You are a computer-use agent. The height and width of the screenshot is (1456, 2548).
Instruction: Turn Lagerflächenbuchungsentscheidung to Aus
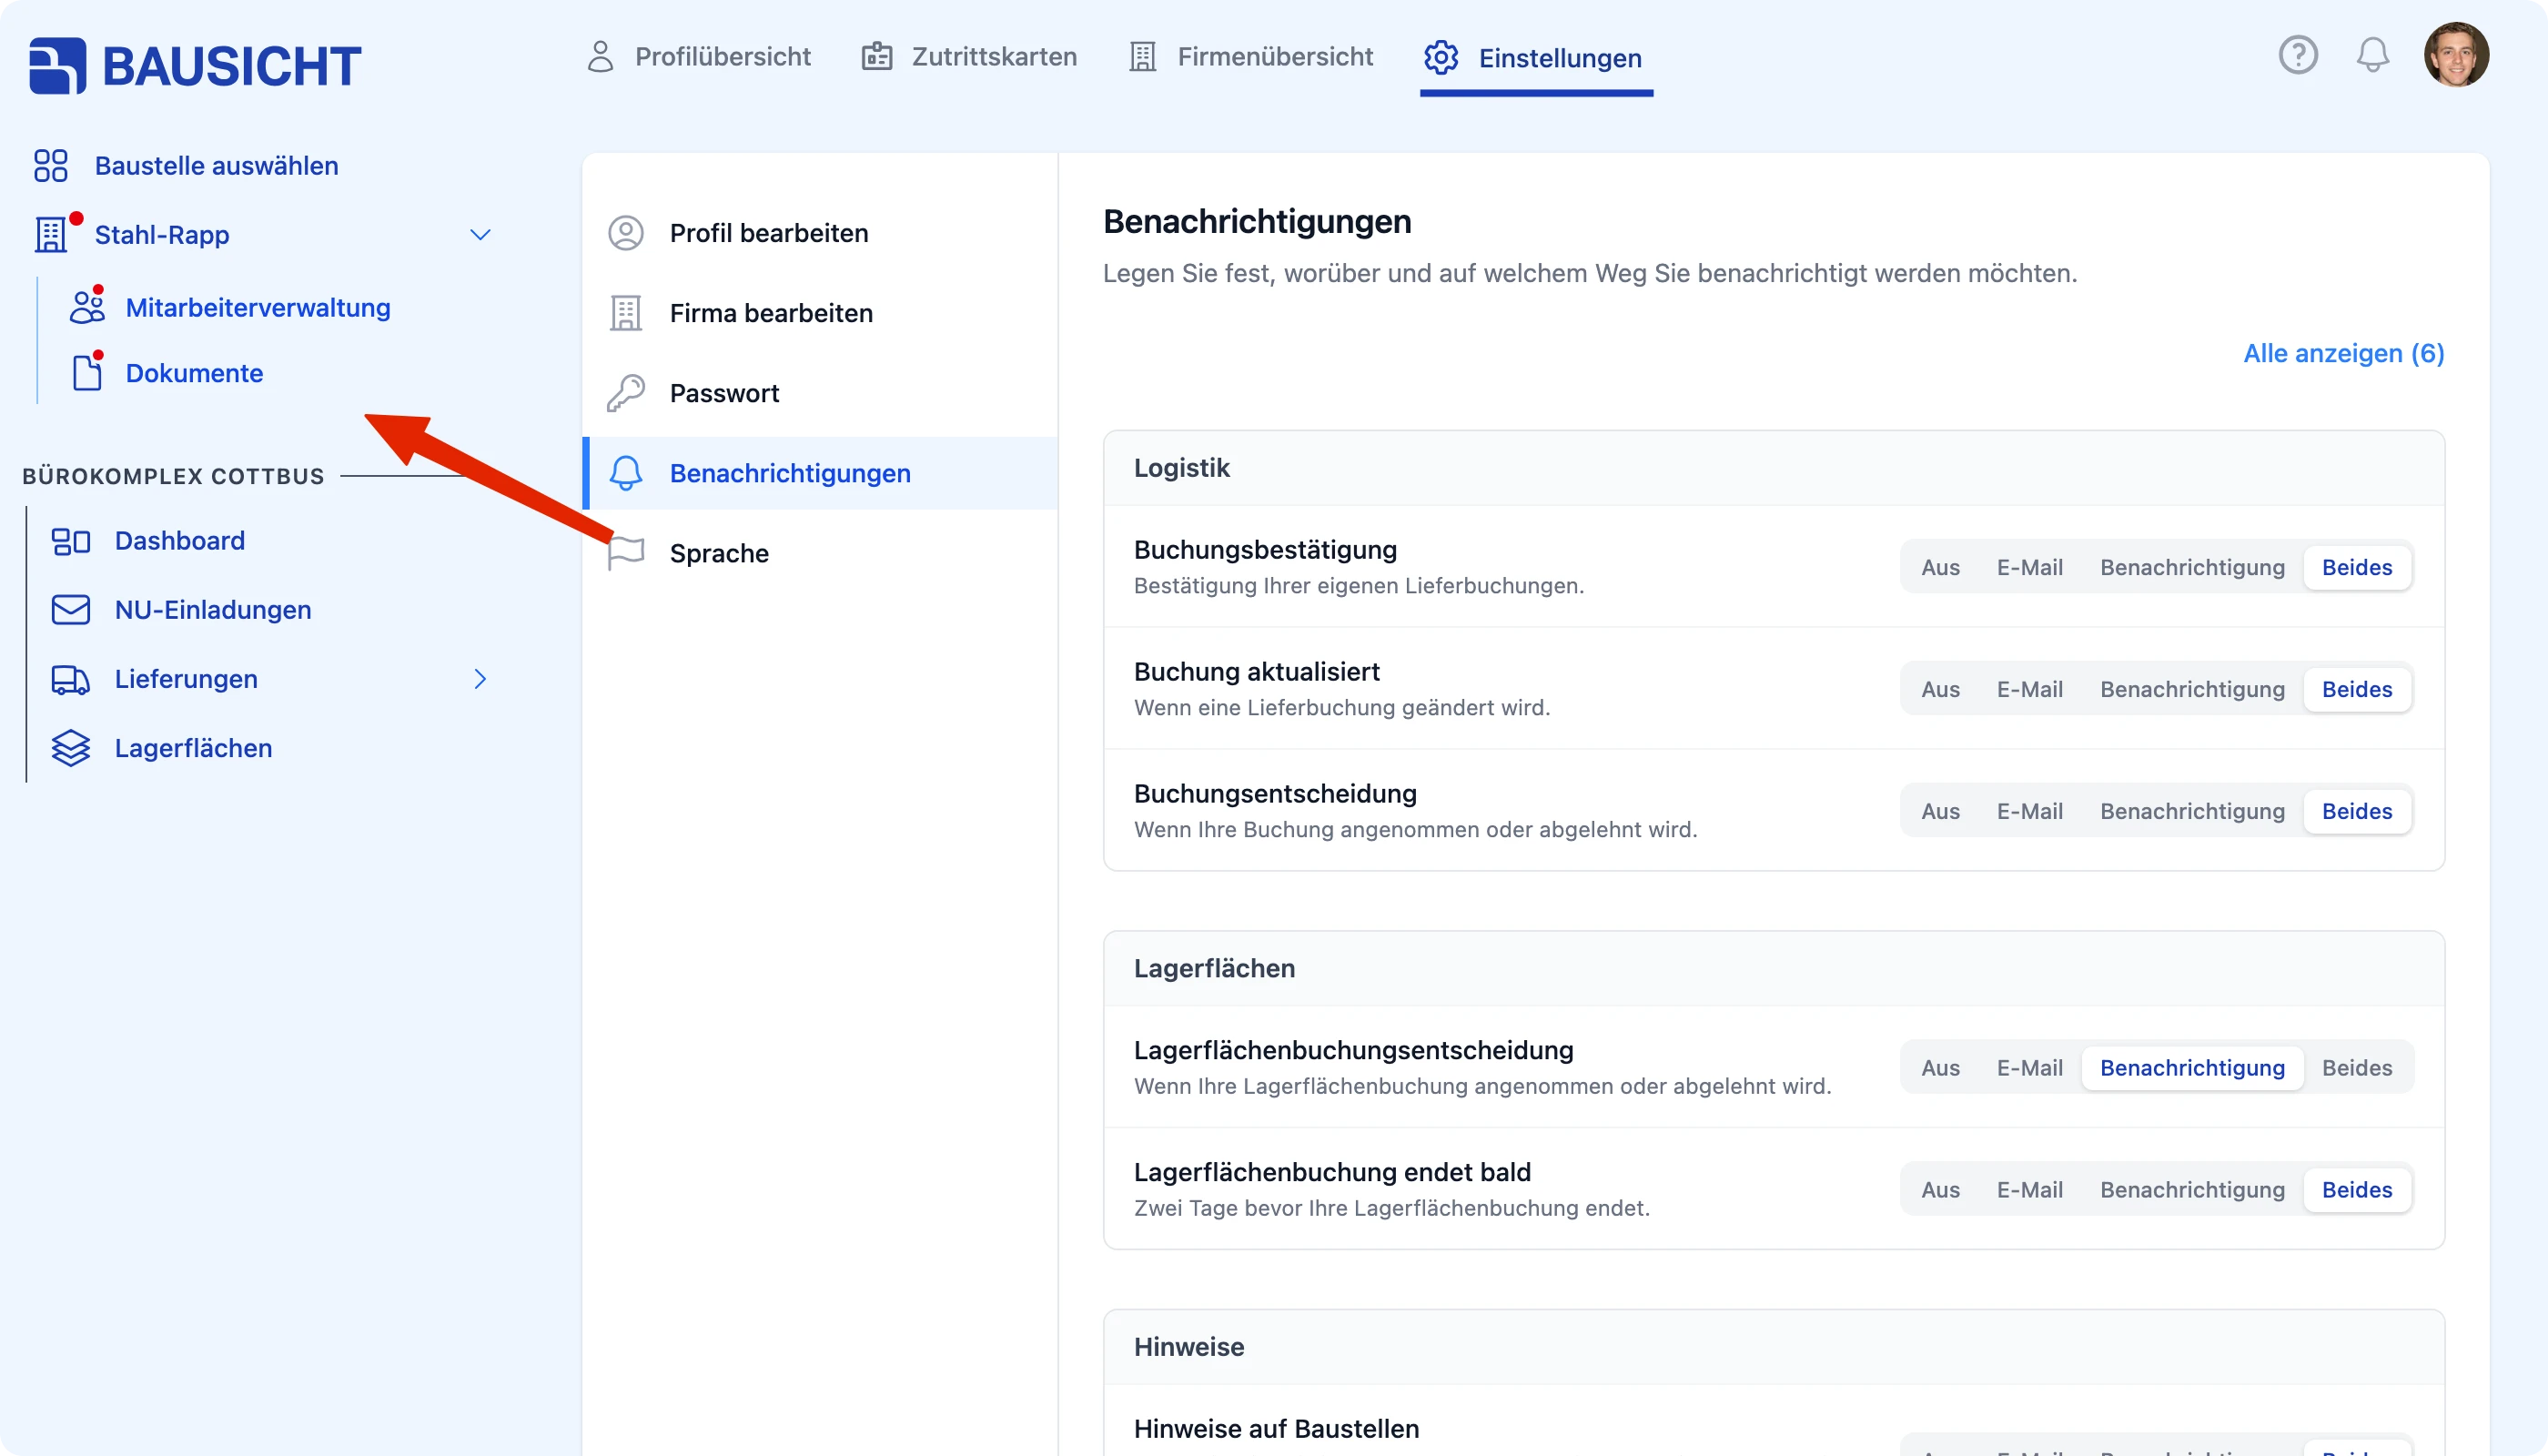coord(1940,1068)
